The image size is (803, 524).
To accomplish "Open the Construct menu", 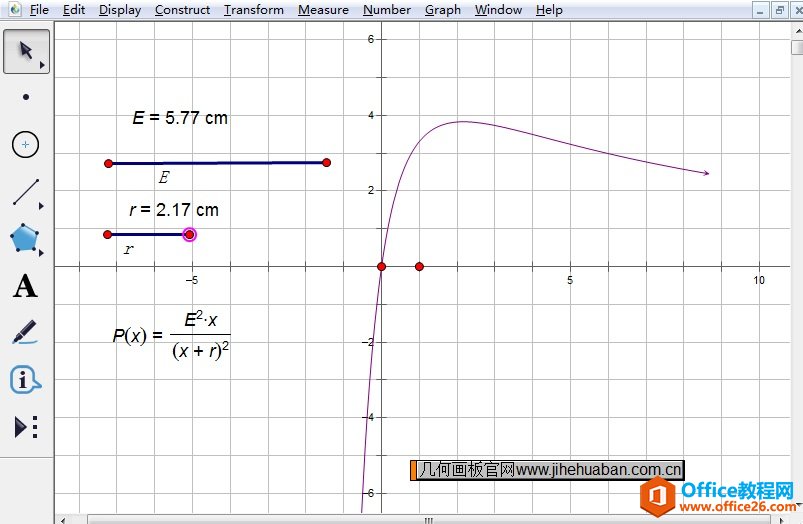I will 182,10.
